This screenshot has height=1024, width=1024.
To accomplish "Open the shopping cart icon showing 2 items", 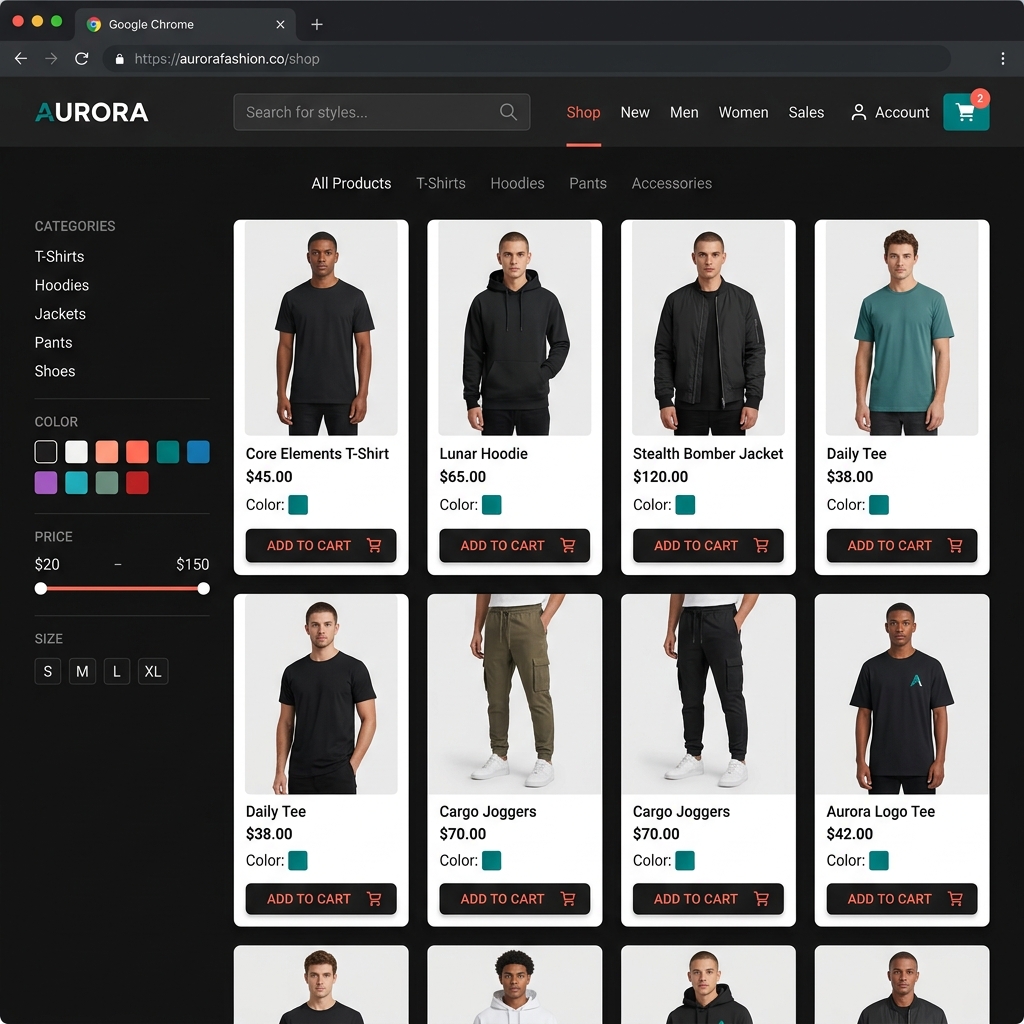I will point(966,112).
